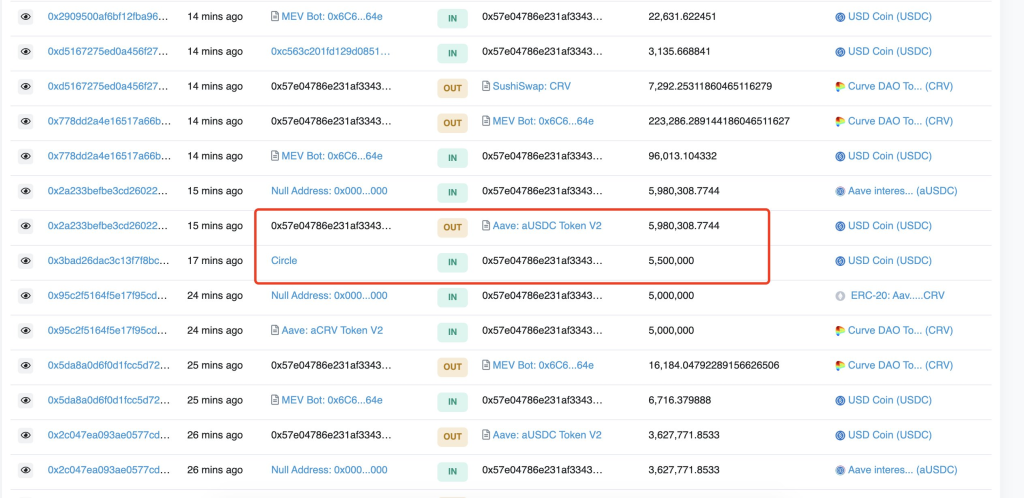1024x498 pixels.
Task: Open sender address 0xc563c201fd129d0851...
Action: click(330, 52)
